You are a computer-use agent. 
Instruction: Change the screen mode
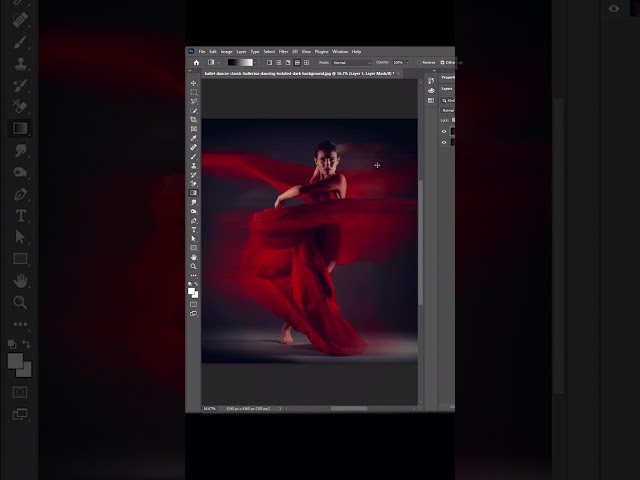[x=193, y=313]
